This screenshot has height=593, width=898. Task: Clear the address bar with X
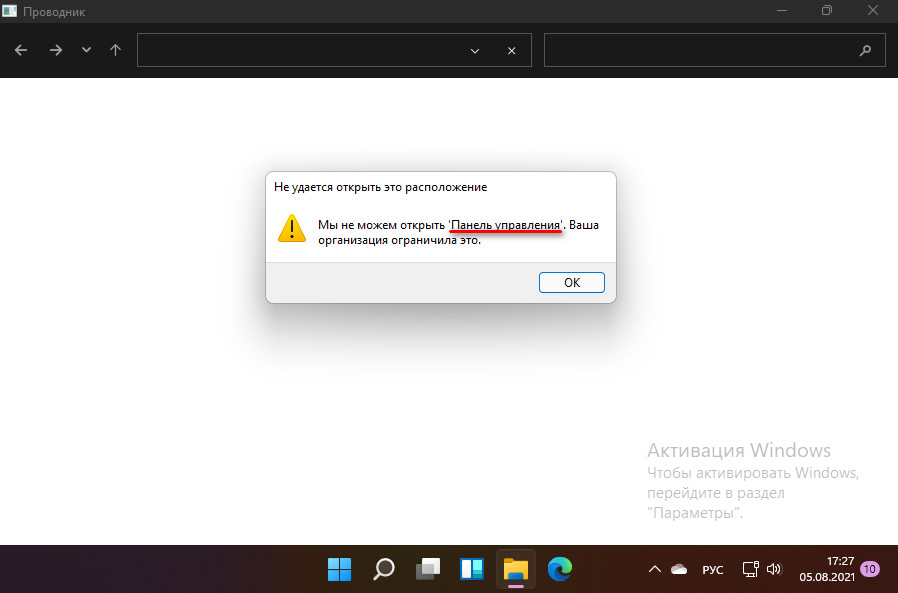pyautogui.click(x=511, y=51)
